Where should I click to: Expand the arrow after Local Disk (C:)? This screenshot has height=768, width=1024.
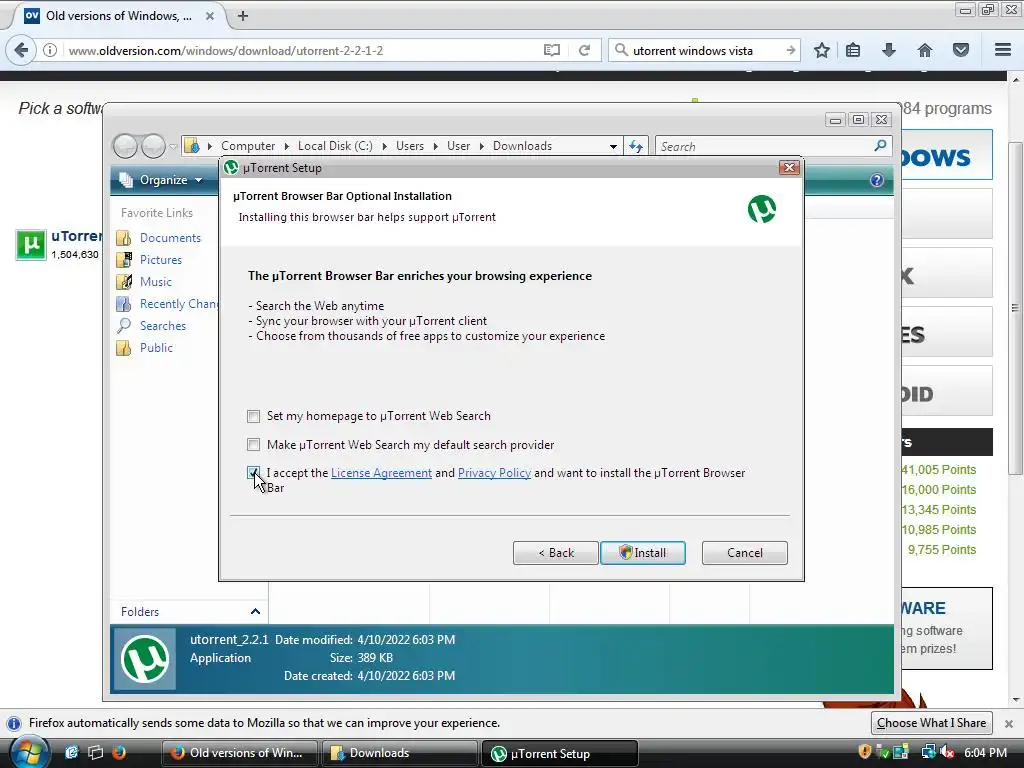click(x=384, y=146)
